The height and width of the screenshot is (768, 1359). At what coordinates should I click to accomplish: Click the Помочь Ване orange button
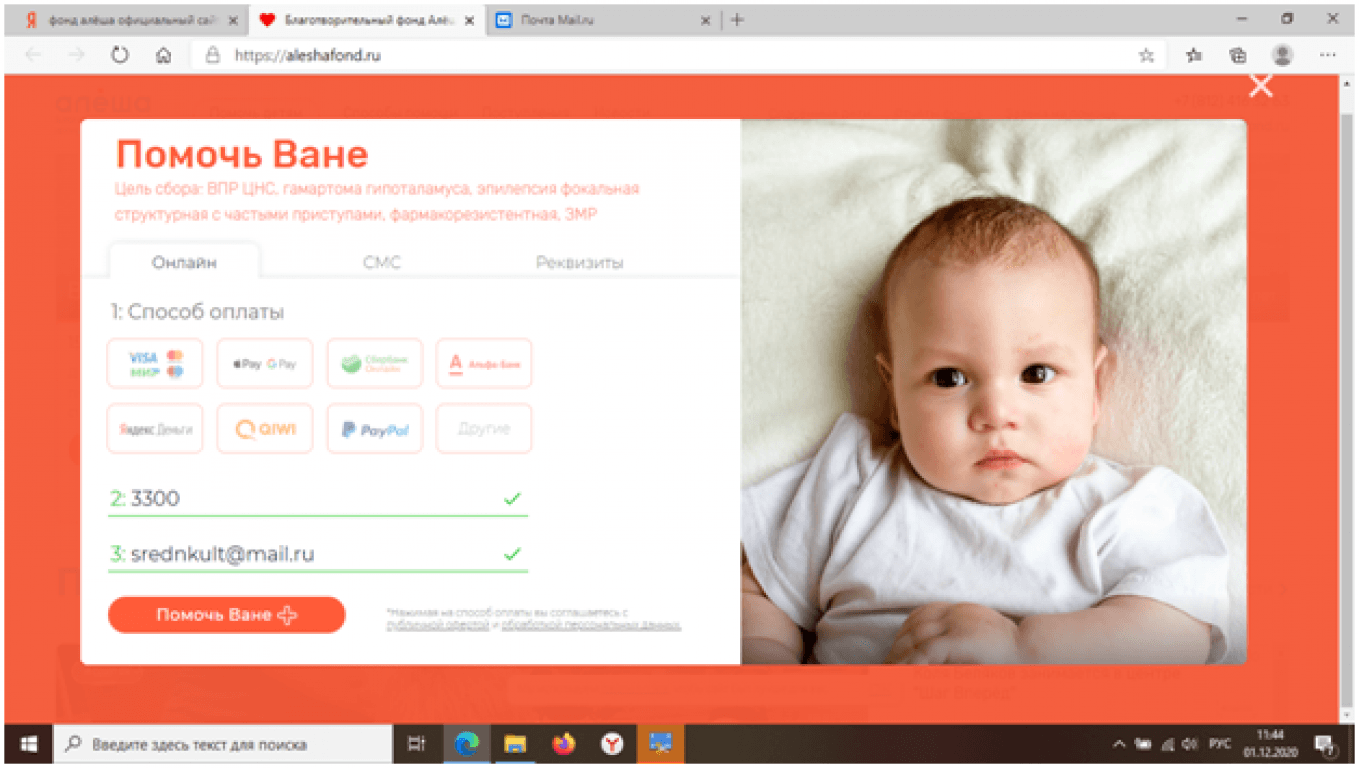point(226,615)
